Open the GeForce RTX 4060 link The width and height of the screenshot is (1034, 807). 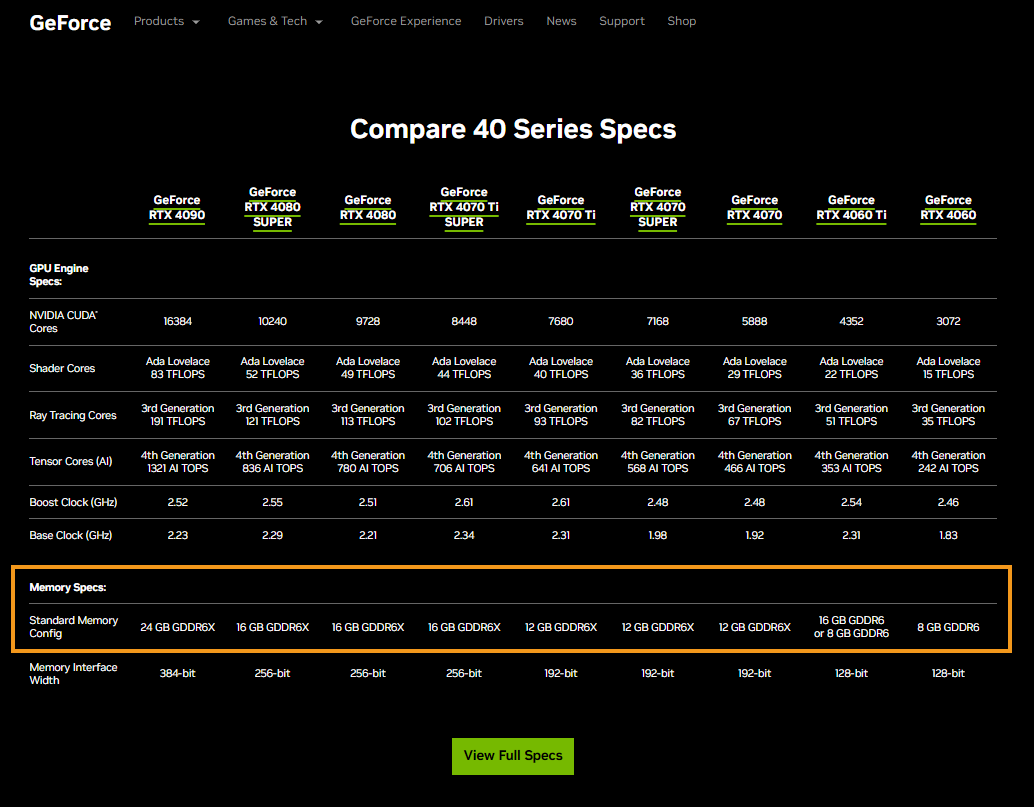[948, 208]
